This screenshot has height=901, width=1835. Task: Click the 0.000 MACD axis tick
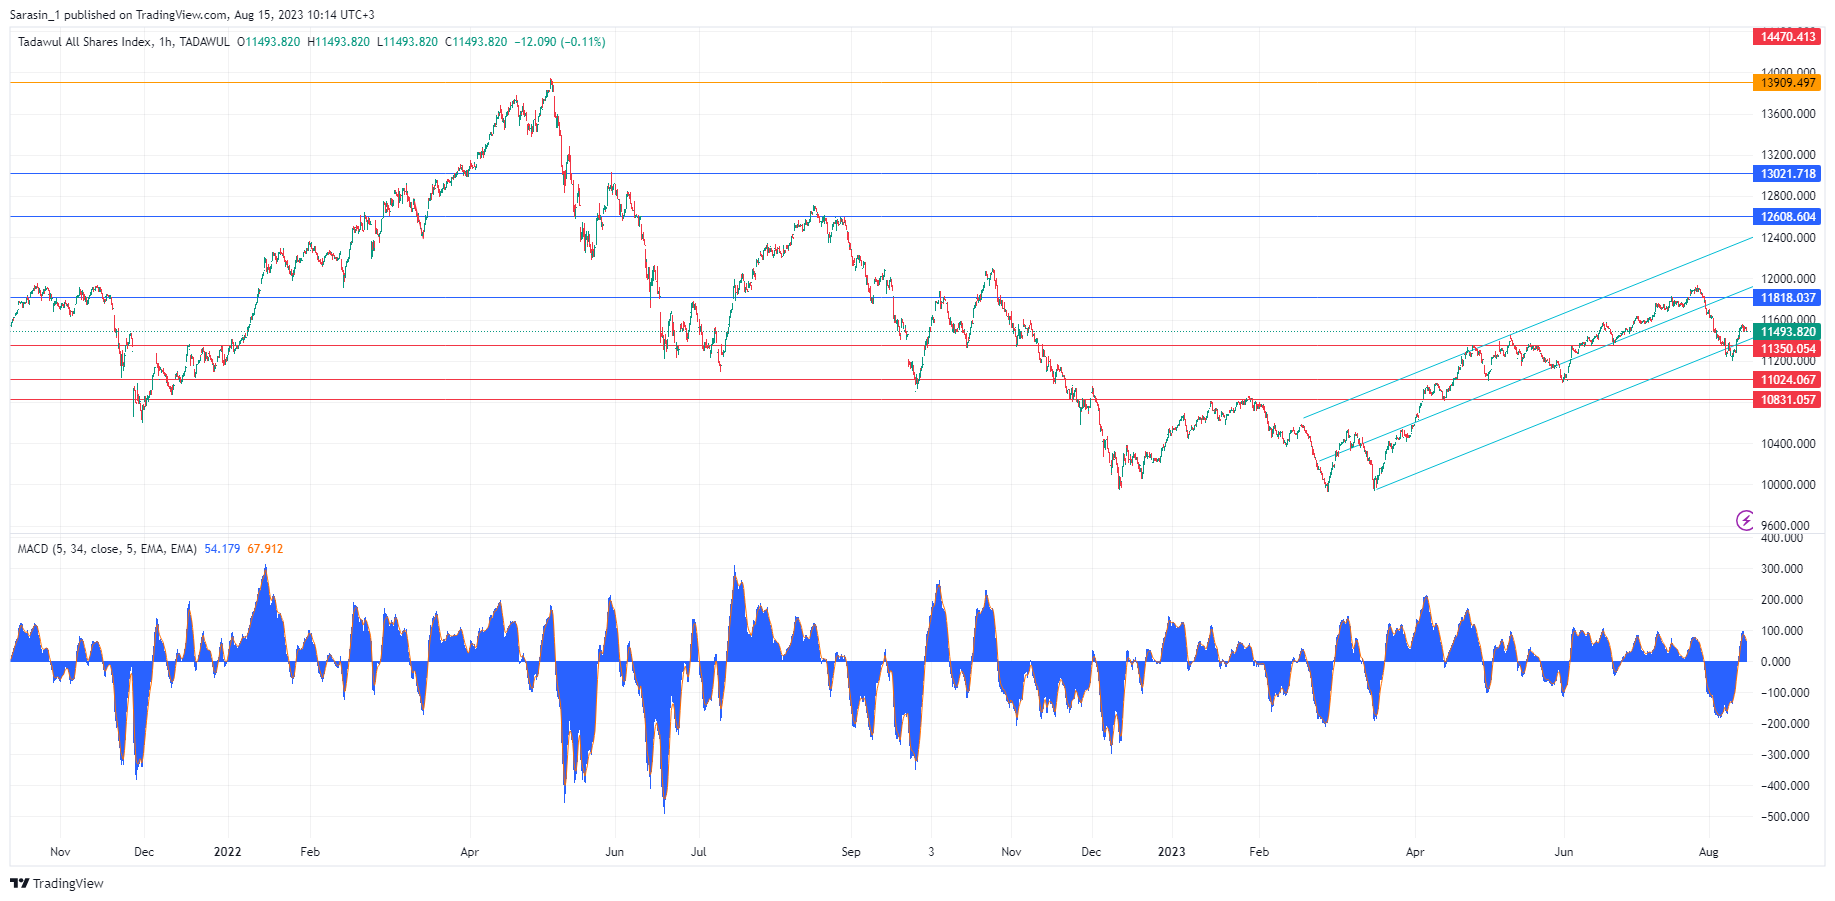click(1776, 662)
